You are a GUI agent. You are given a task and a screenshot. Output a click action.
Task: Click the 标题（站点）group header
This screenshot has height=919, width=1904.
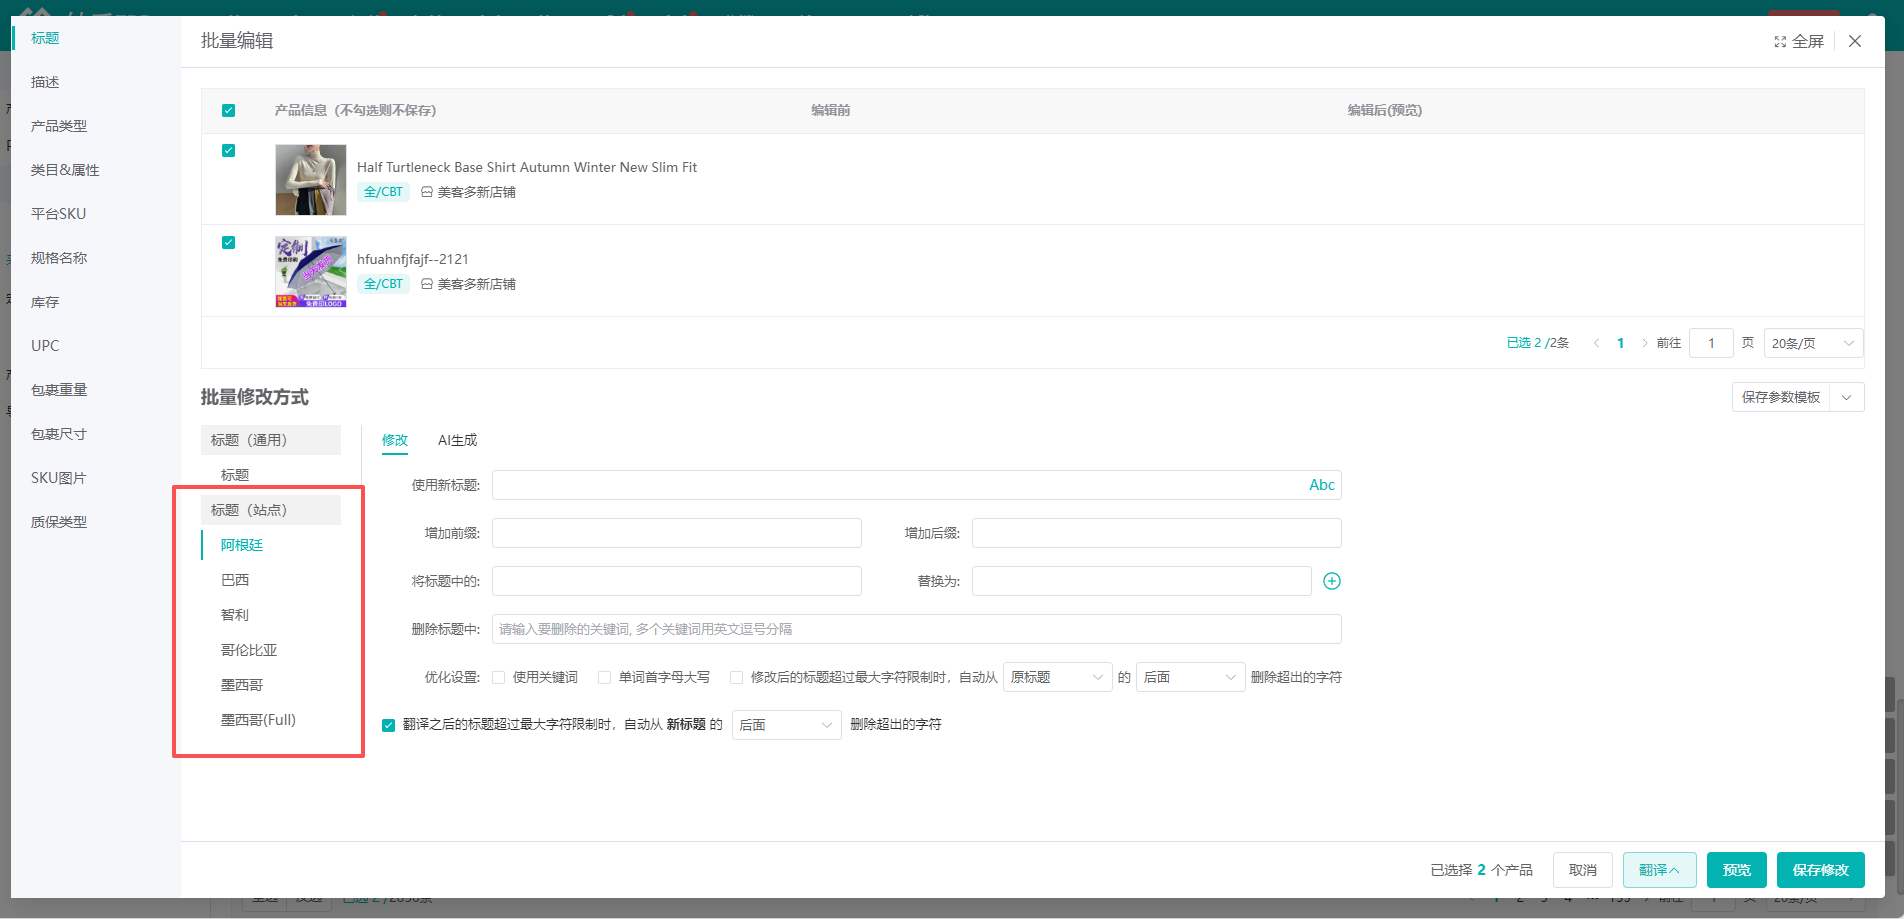(271, 510)
